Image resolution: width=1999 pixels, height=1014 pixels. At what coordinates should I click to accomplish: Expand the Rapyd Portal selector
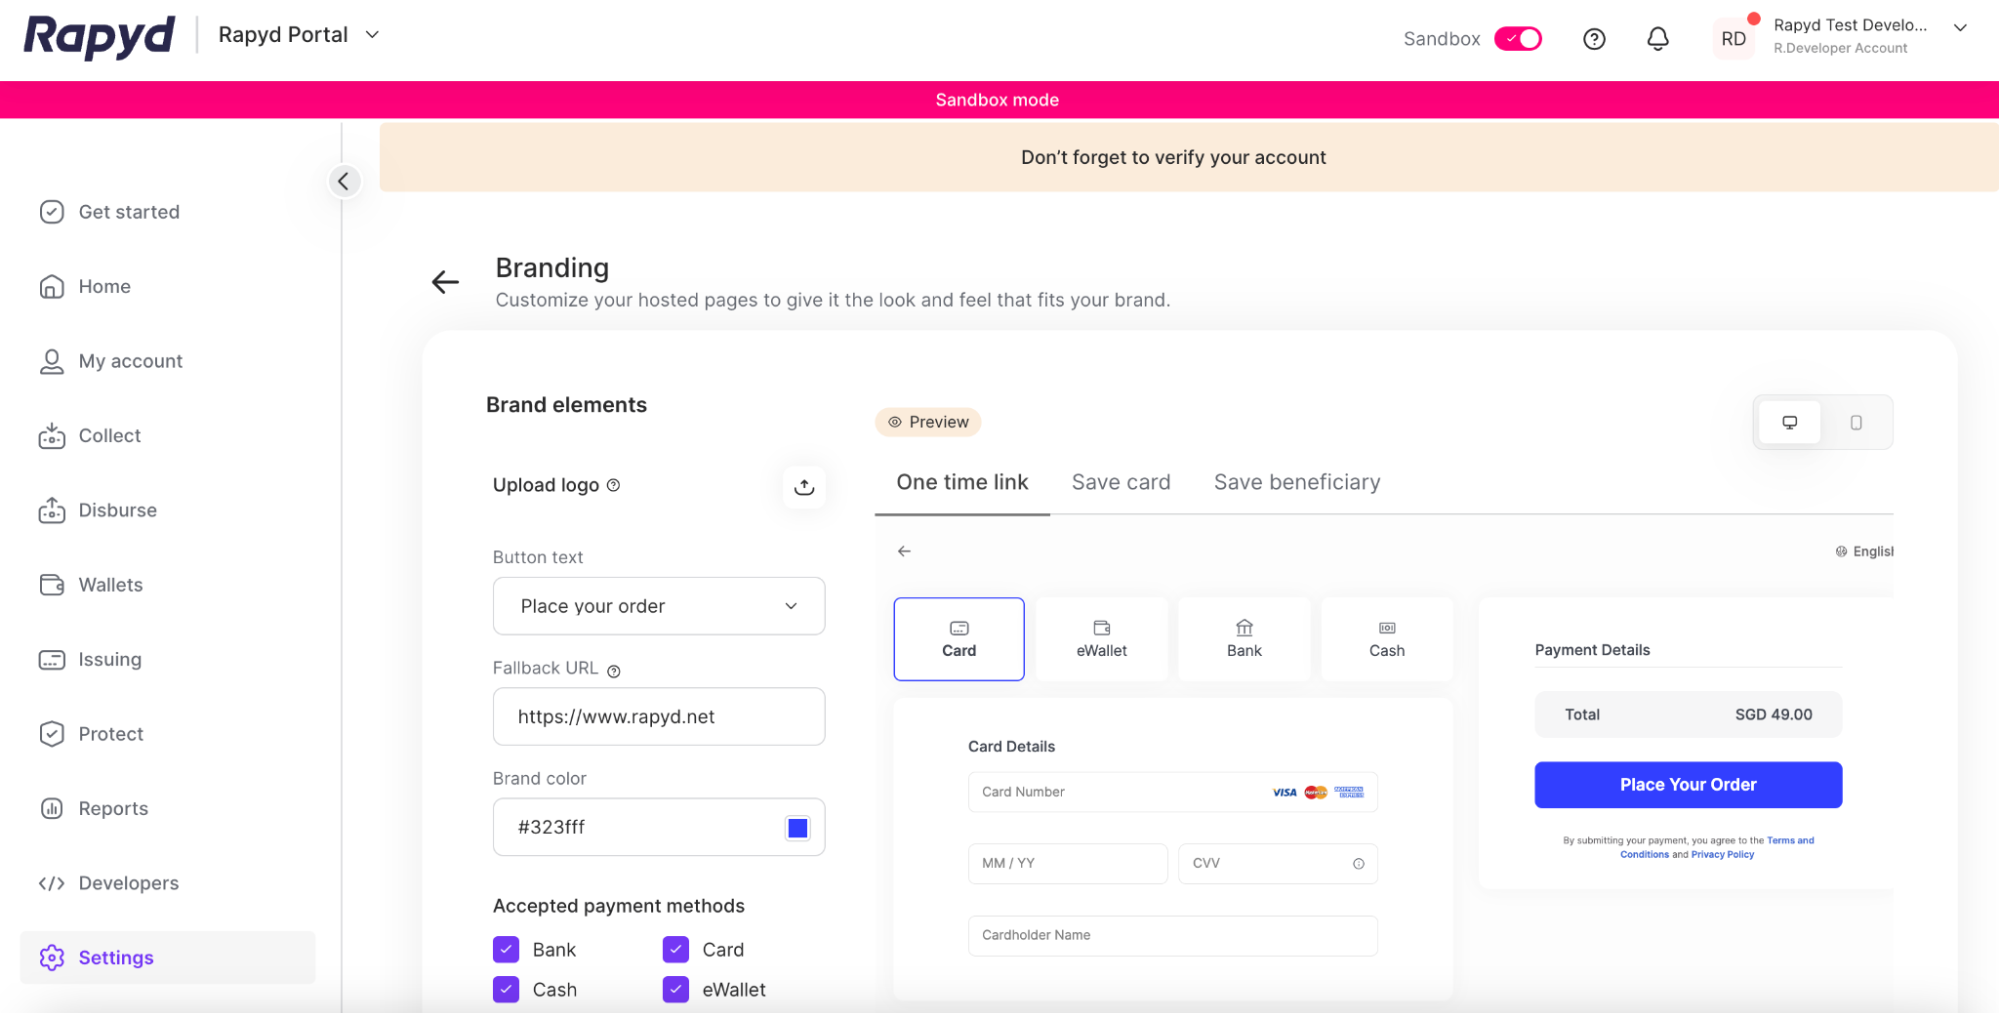tap(372, 34)
